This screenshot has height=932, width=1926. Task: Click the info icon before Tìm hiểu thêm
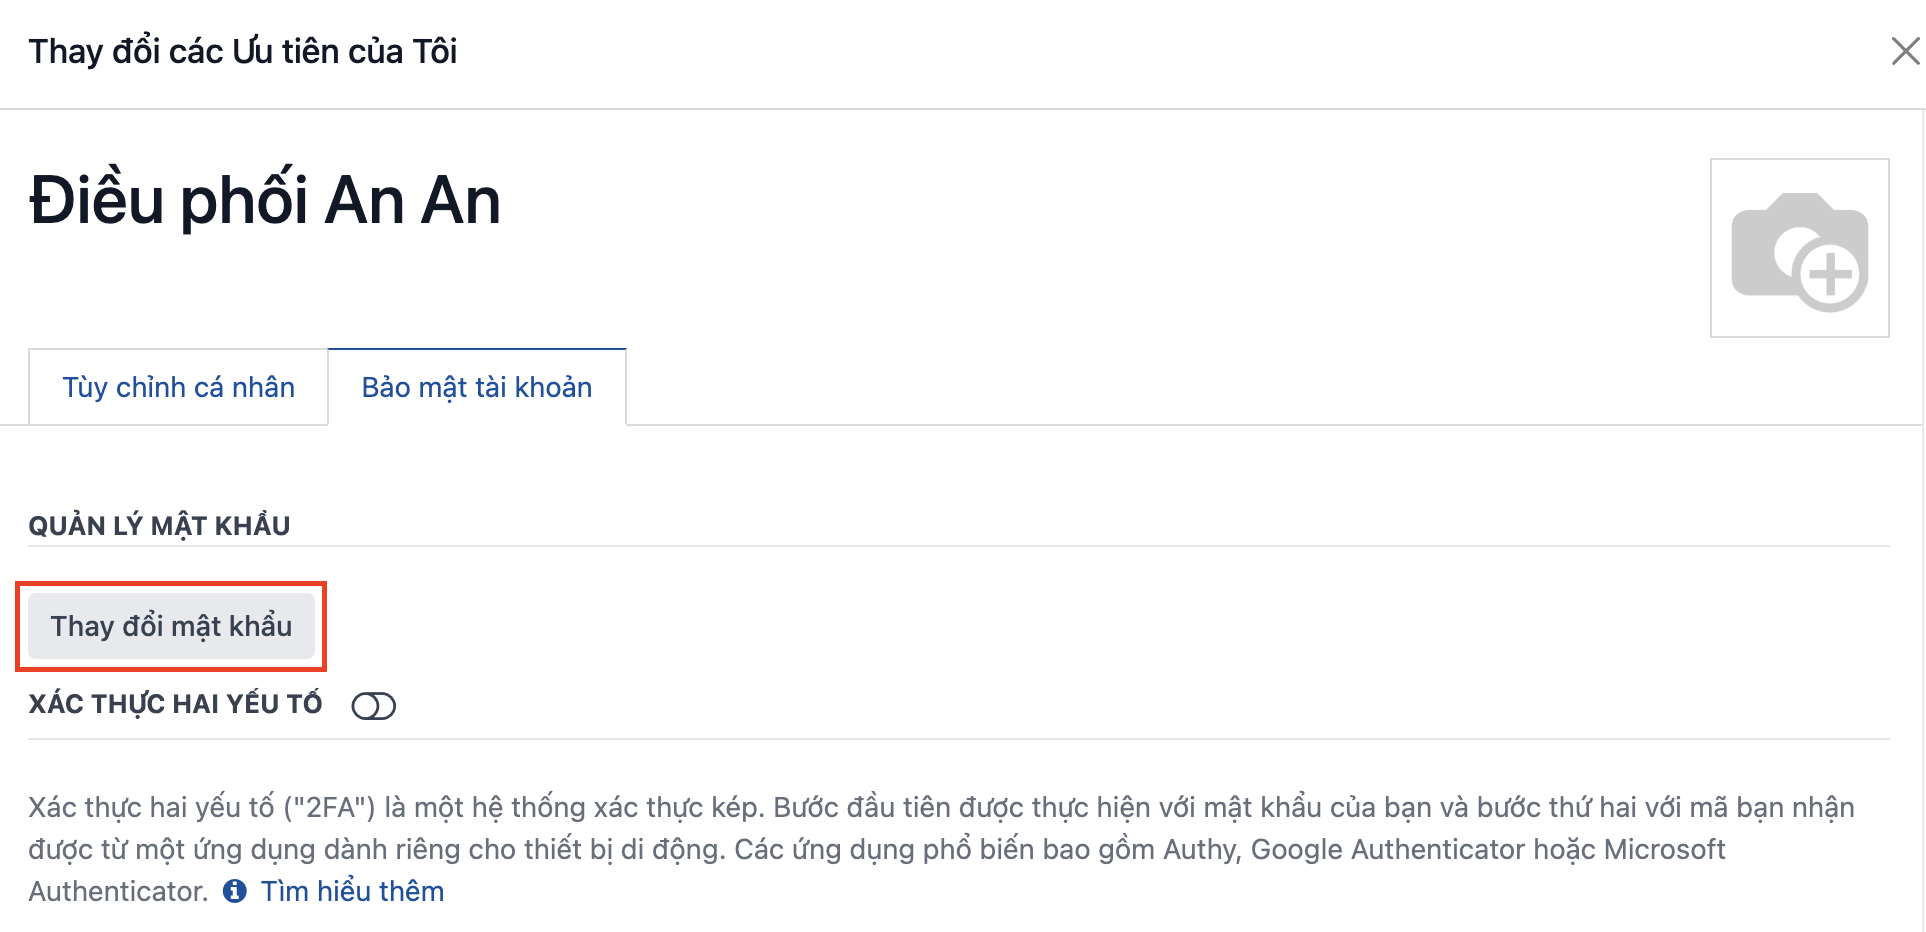coord(235,891)
